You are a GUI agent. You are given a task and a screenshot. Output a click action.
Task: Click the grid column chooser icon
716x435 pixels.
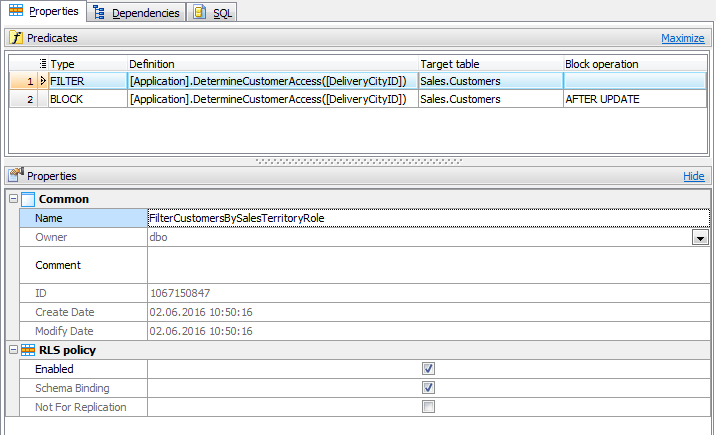tap(43, 64)
